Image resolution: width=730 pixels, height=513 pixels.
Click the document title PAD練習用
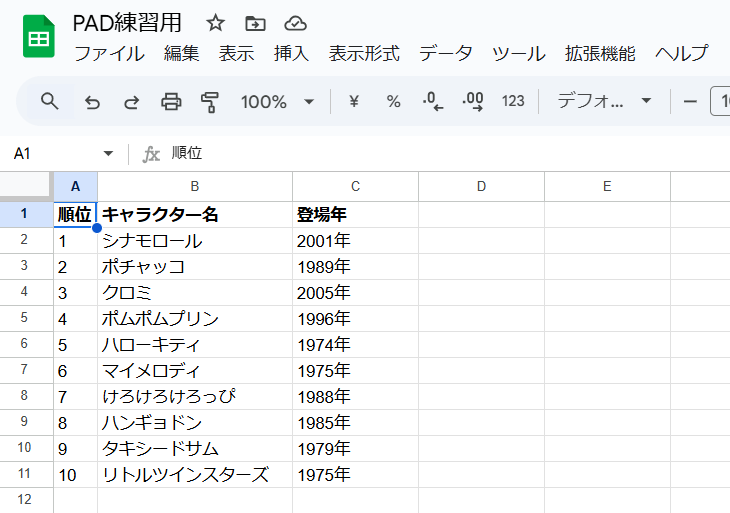tap(127, 23)
